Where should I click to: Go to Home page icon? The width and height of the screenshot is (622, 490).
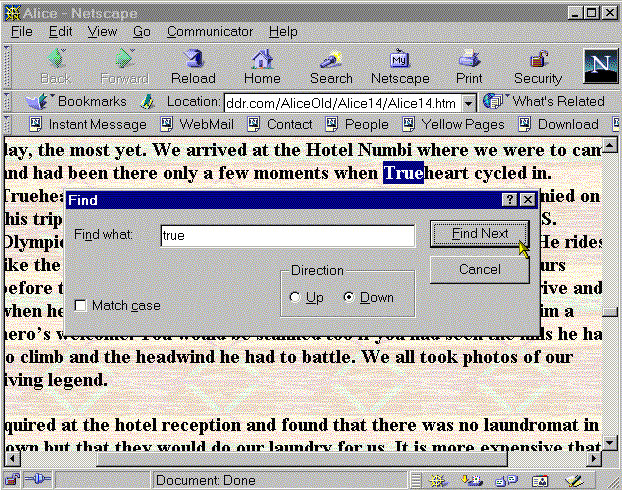point(262,66)
